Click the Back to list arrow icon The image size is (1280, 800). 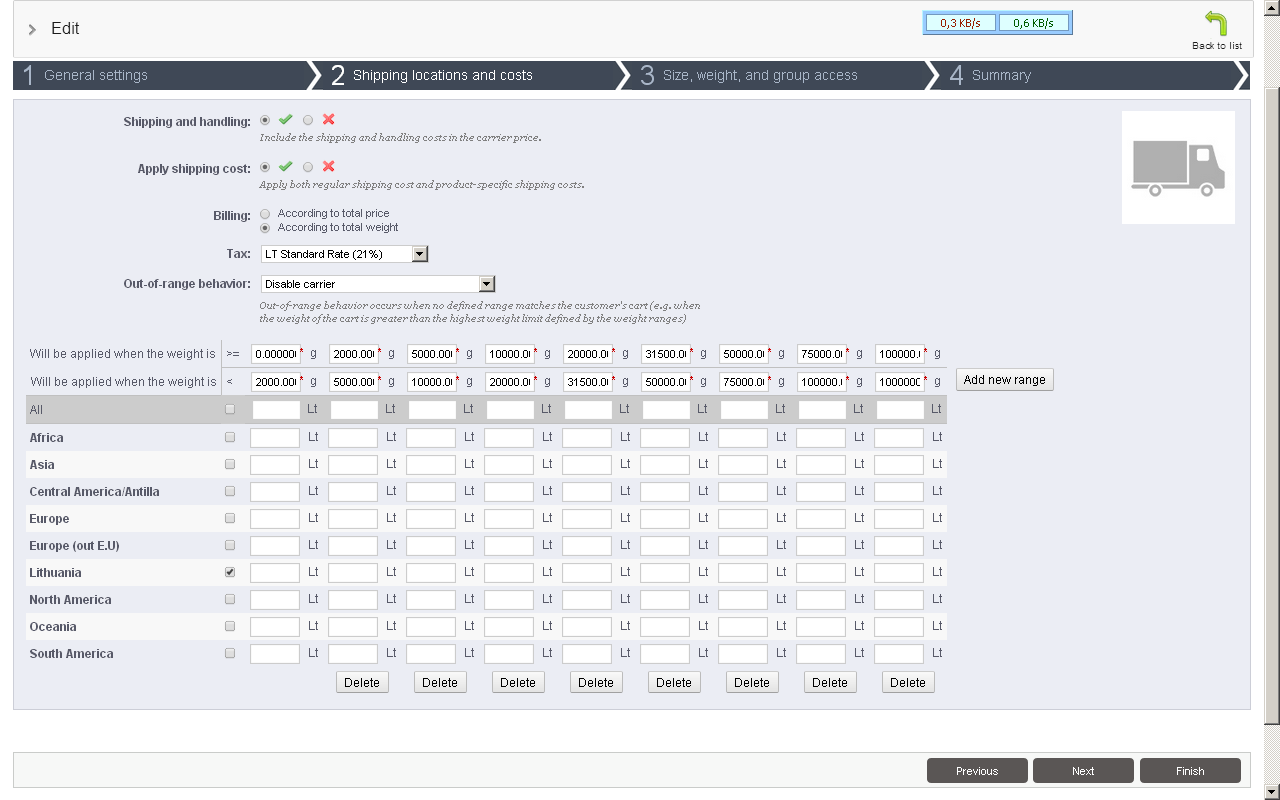(x=1216, y=24)
